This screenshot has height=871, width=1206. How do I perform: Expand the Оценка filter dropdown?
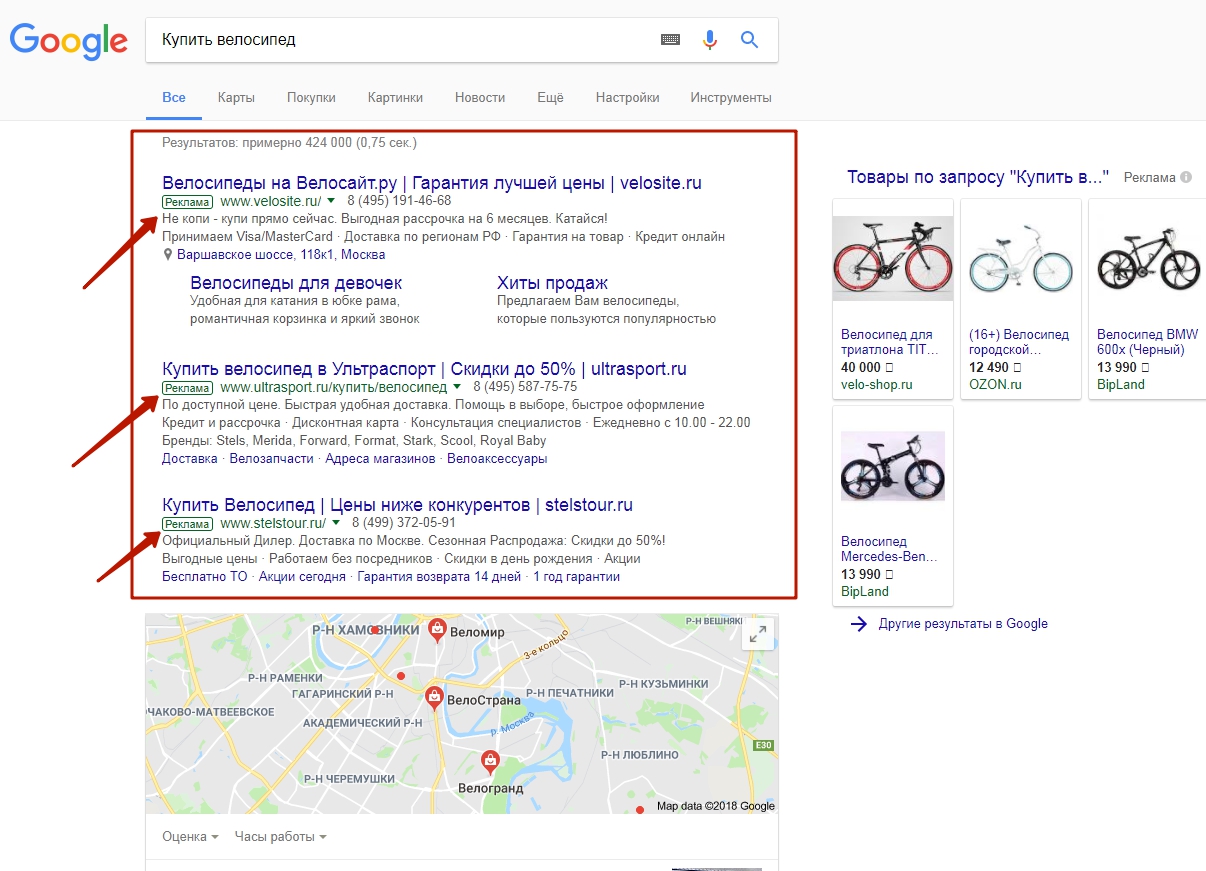coord(190,836)
